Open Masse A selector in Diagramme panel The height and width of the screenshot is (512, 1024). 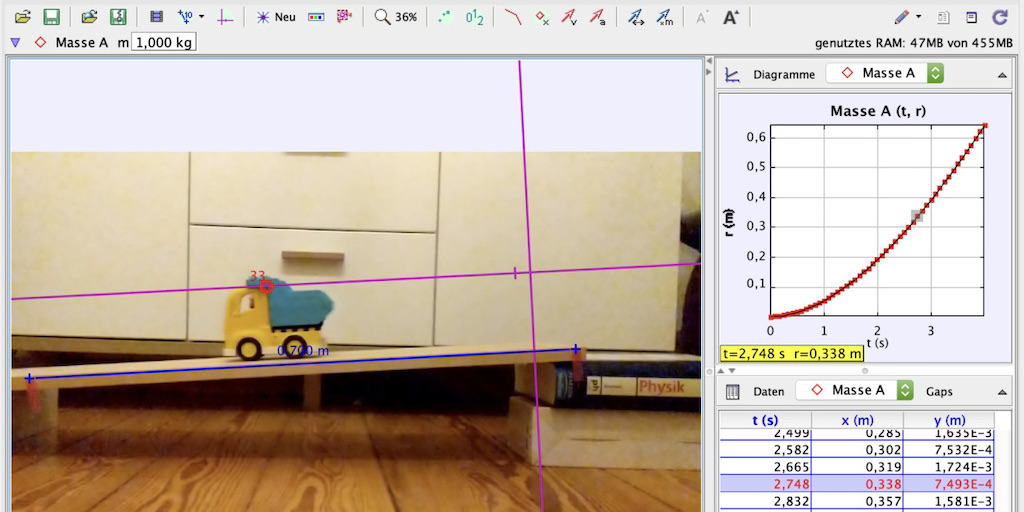click(885, 73)
